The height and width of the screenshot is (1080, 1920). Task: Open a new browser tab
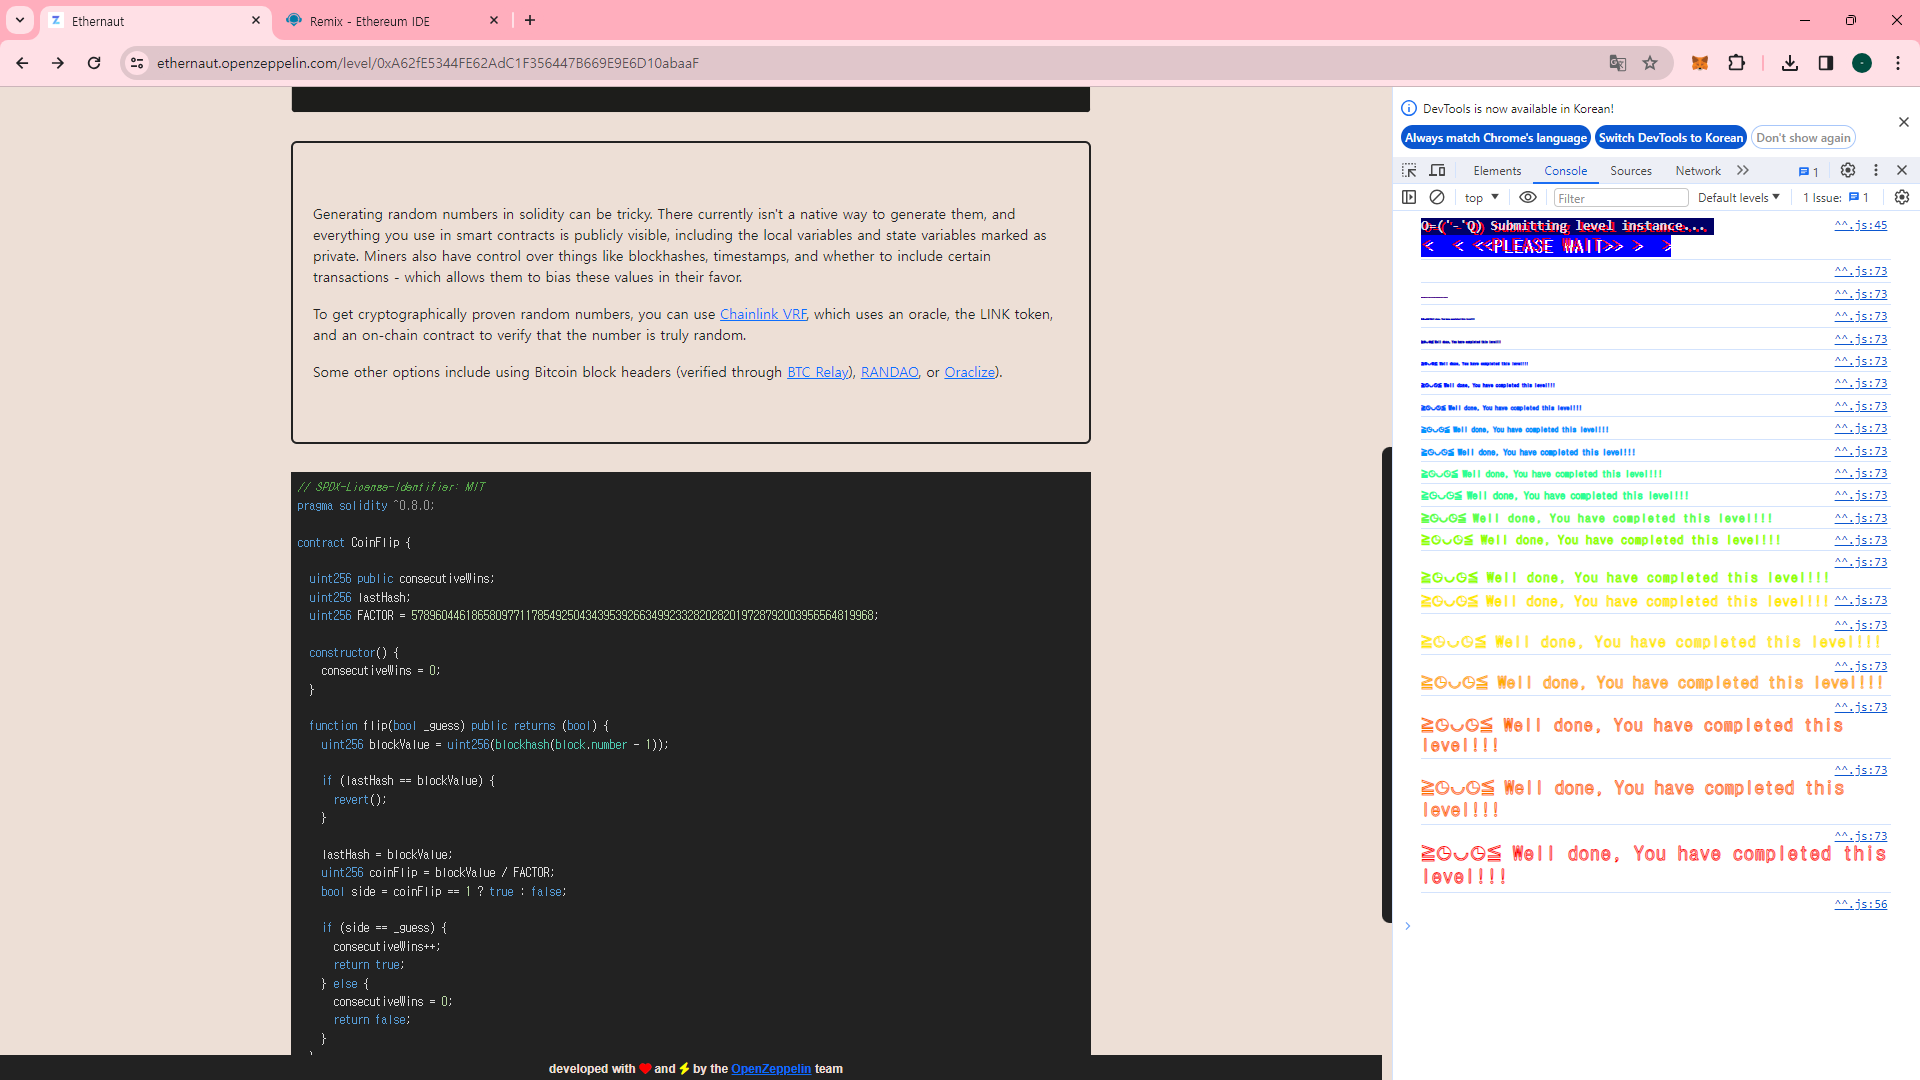(530, 20)
